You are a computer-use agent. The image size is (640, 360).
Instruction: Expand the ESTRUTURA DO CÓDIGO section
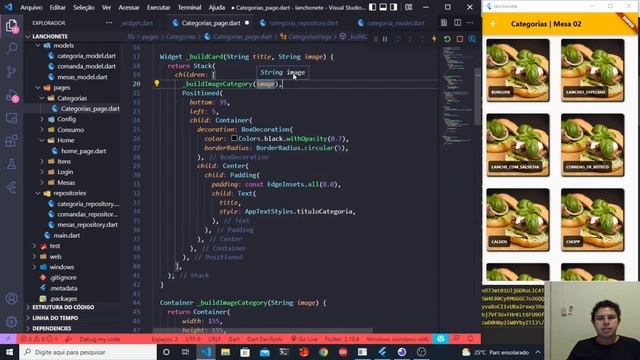[63, 307]
